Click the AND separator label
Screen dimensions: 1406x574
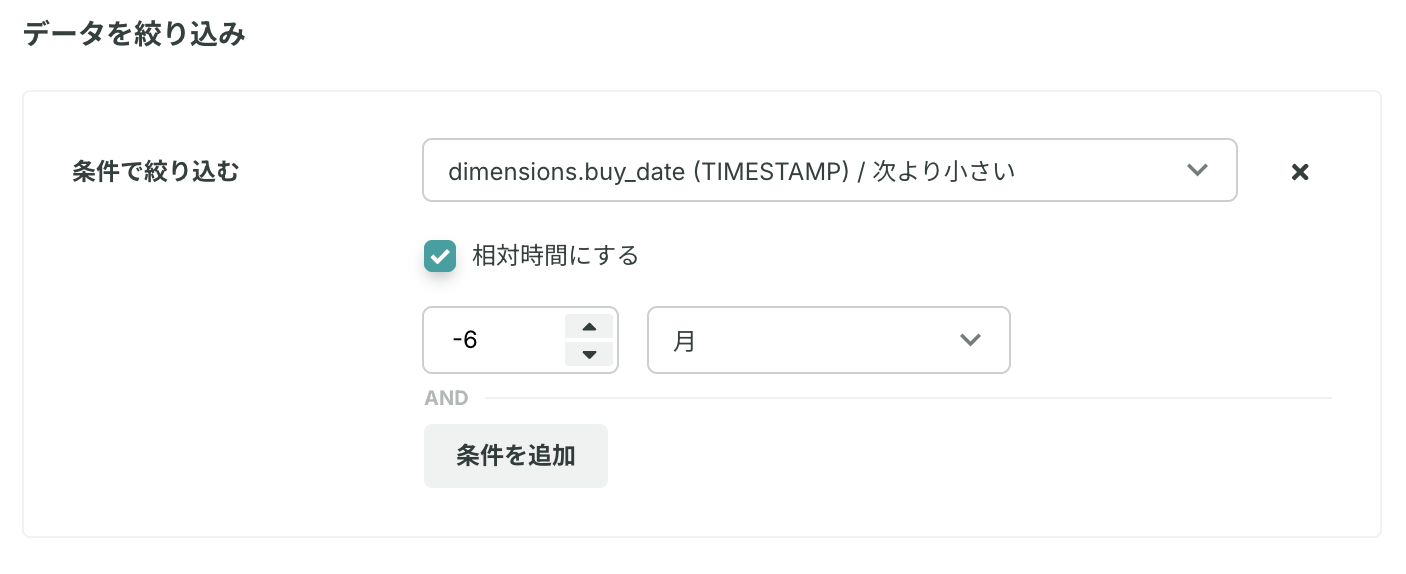(446, 398)
